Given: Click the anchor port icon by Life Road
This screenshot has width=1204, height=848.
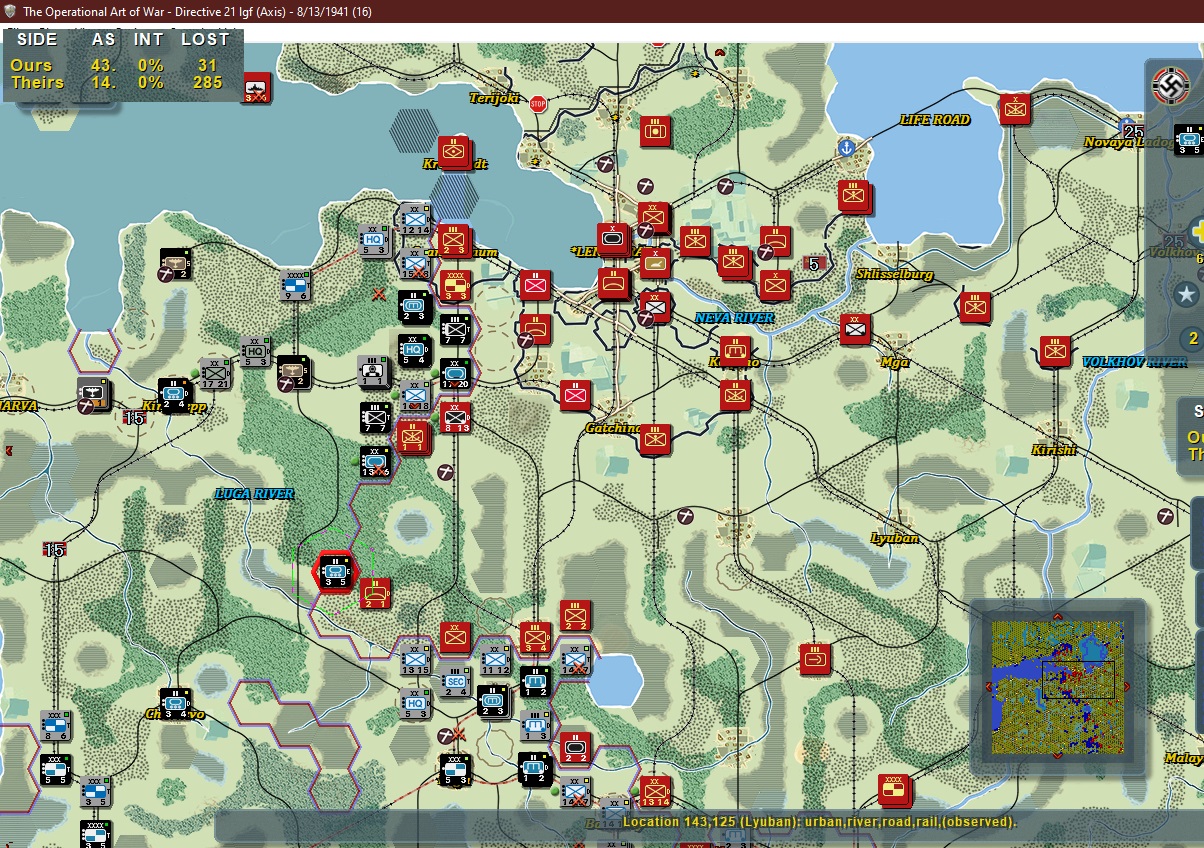Looking at the screenshot, I should (847, 148).
